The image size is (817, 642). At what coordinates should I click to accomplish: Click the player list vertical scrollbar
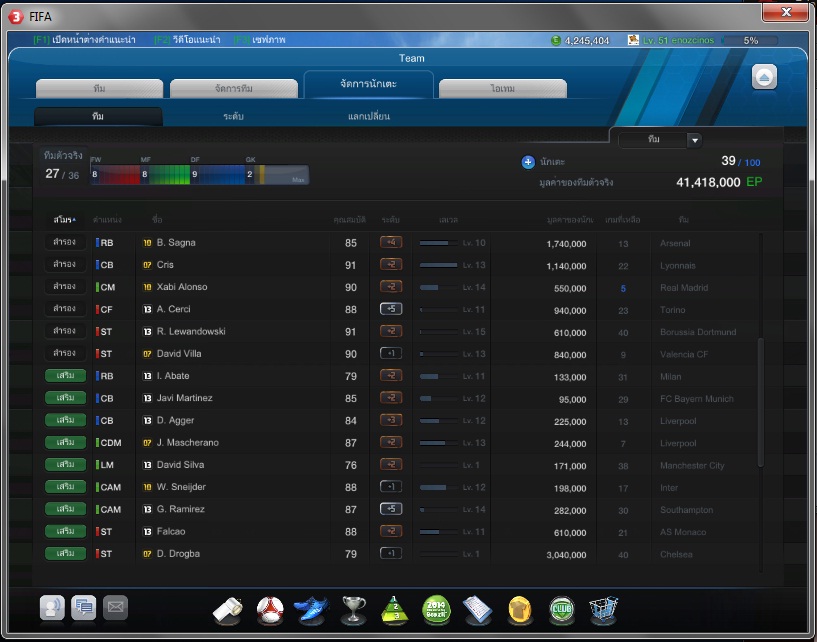(x=761, y=402)
